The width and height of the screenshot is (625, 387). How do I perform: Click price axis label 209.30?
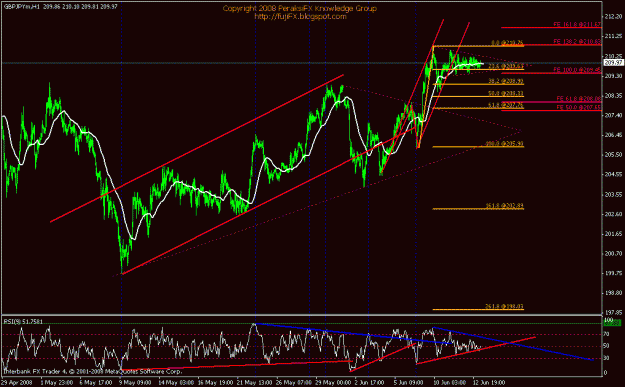[614, 76]
